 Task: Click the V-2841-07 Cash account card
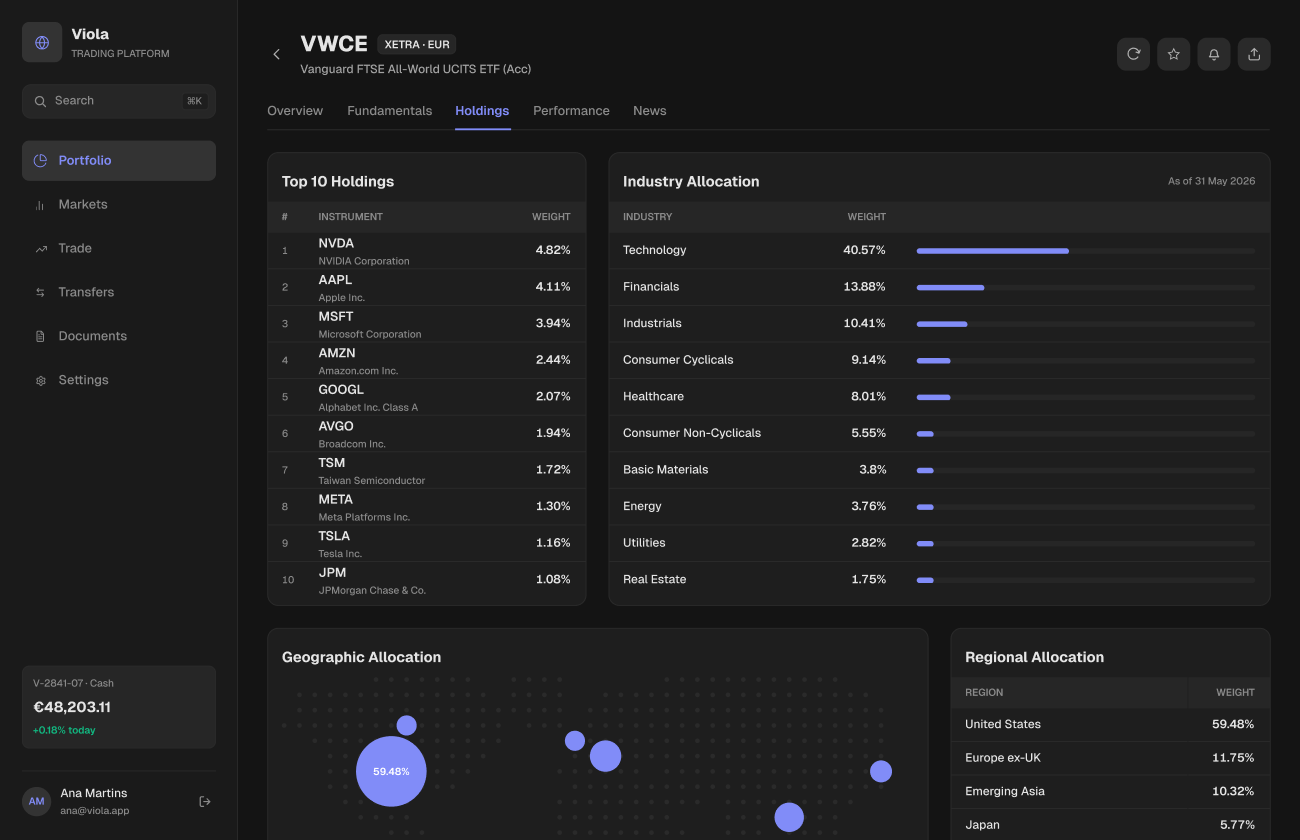pos(119,707)
